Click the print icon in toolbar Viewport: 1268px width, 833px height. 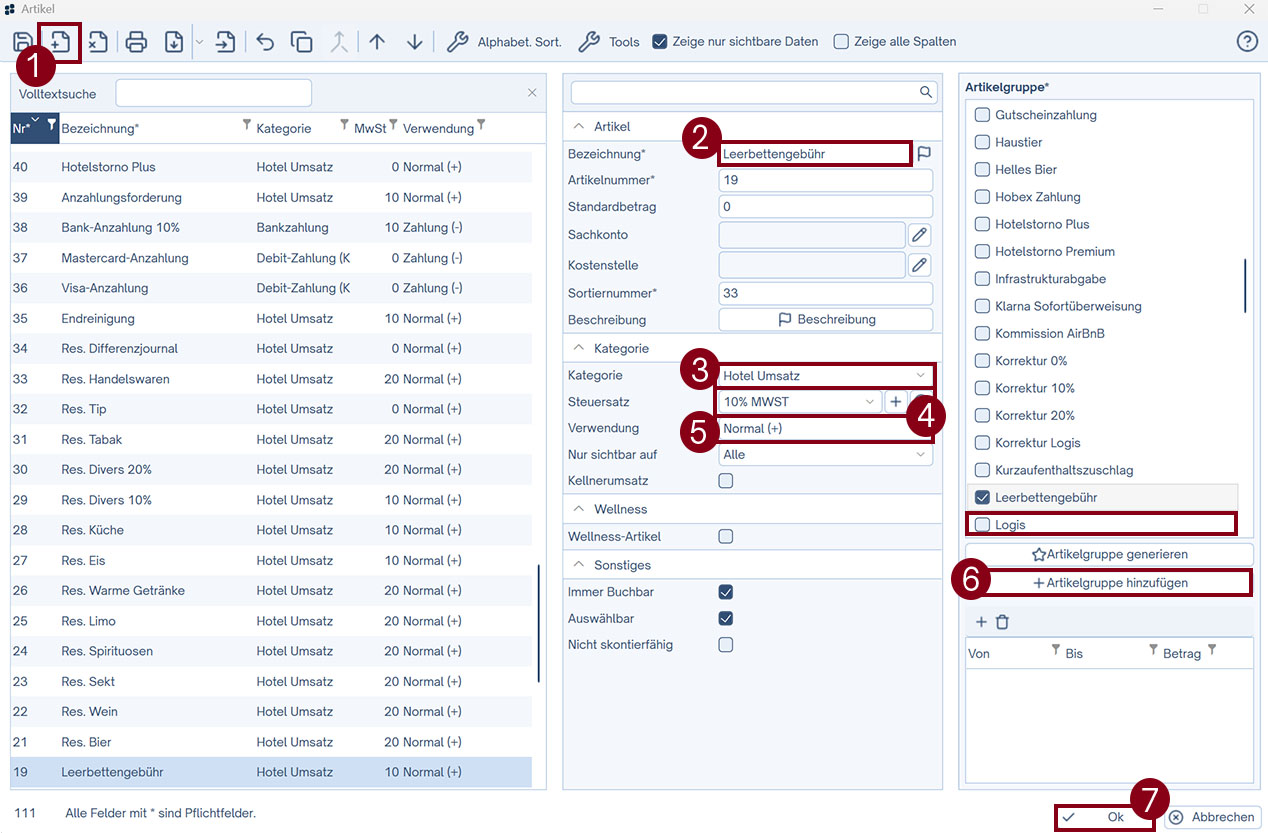(137, 42)
